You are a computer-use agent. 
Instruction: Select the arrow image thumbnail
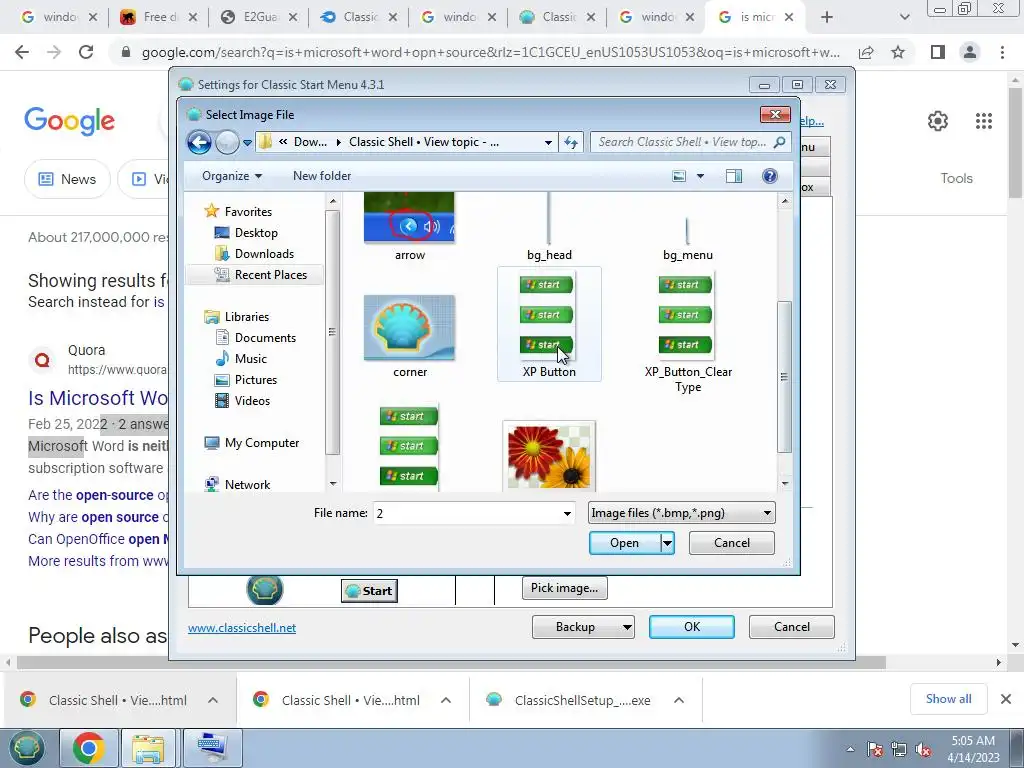click(x=409, y=219)
